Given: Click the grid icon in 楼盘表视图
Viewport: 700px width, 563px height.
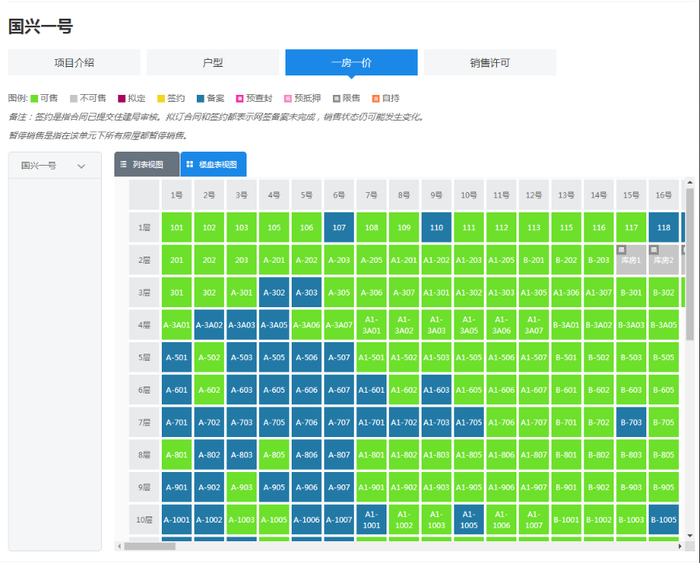Looking at the screenshot, I should [190, 164].
